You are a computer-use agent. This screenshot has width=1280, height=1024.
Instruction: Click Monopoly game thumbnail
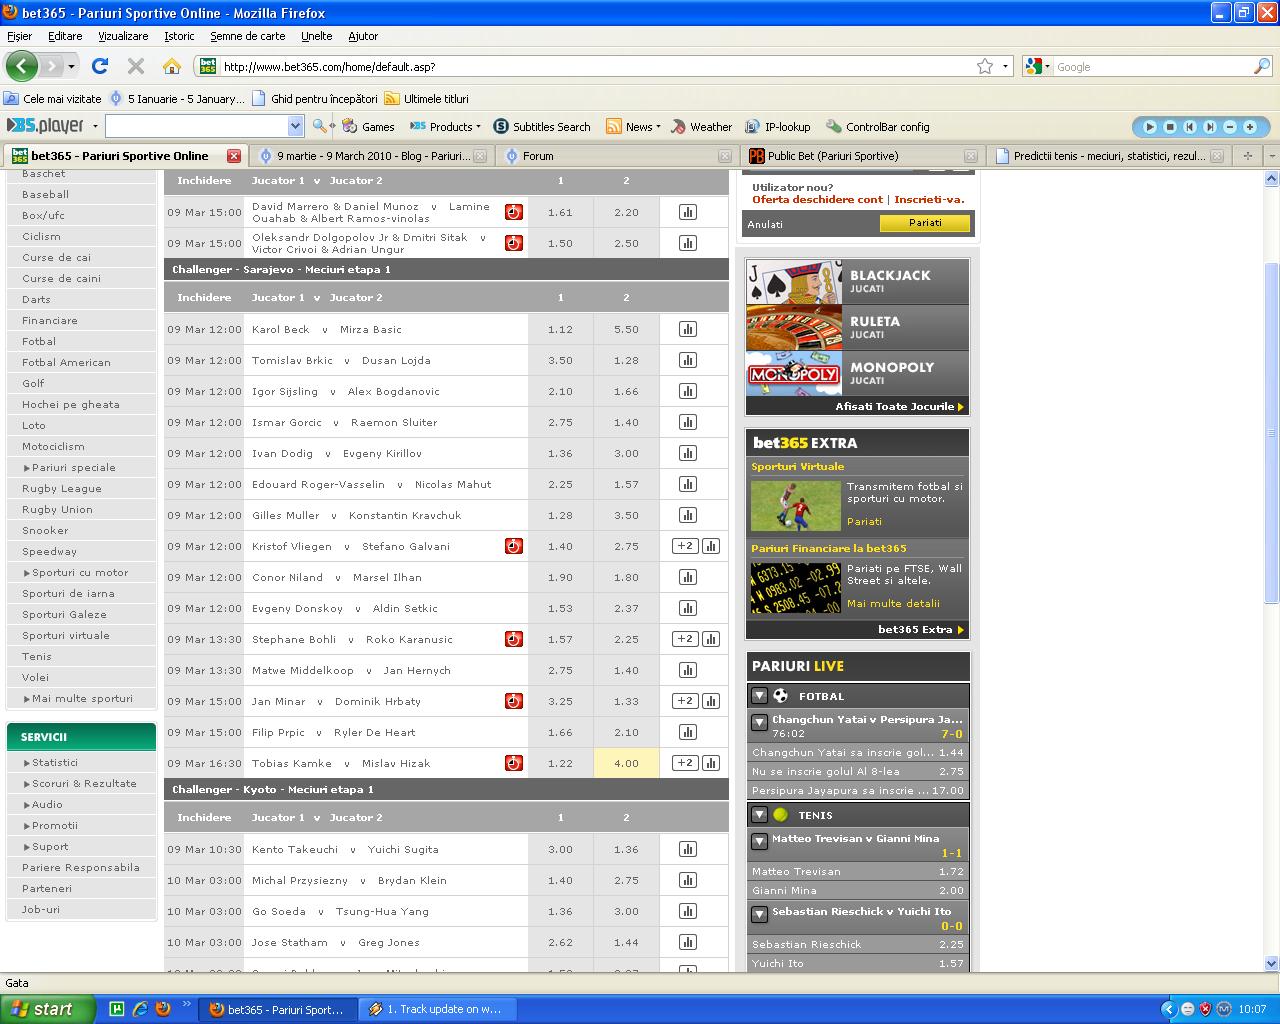coord(794,374)
